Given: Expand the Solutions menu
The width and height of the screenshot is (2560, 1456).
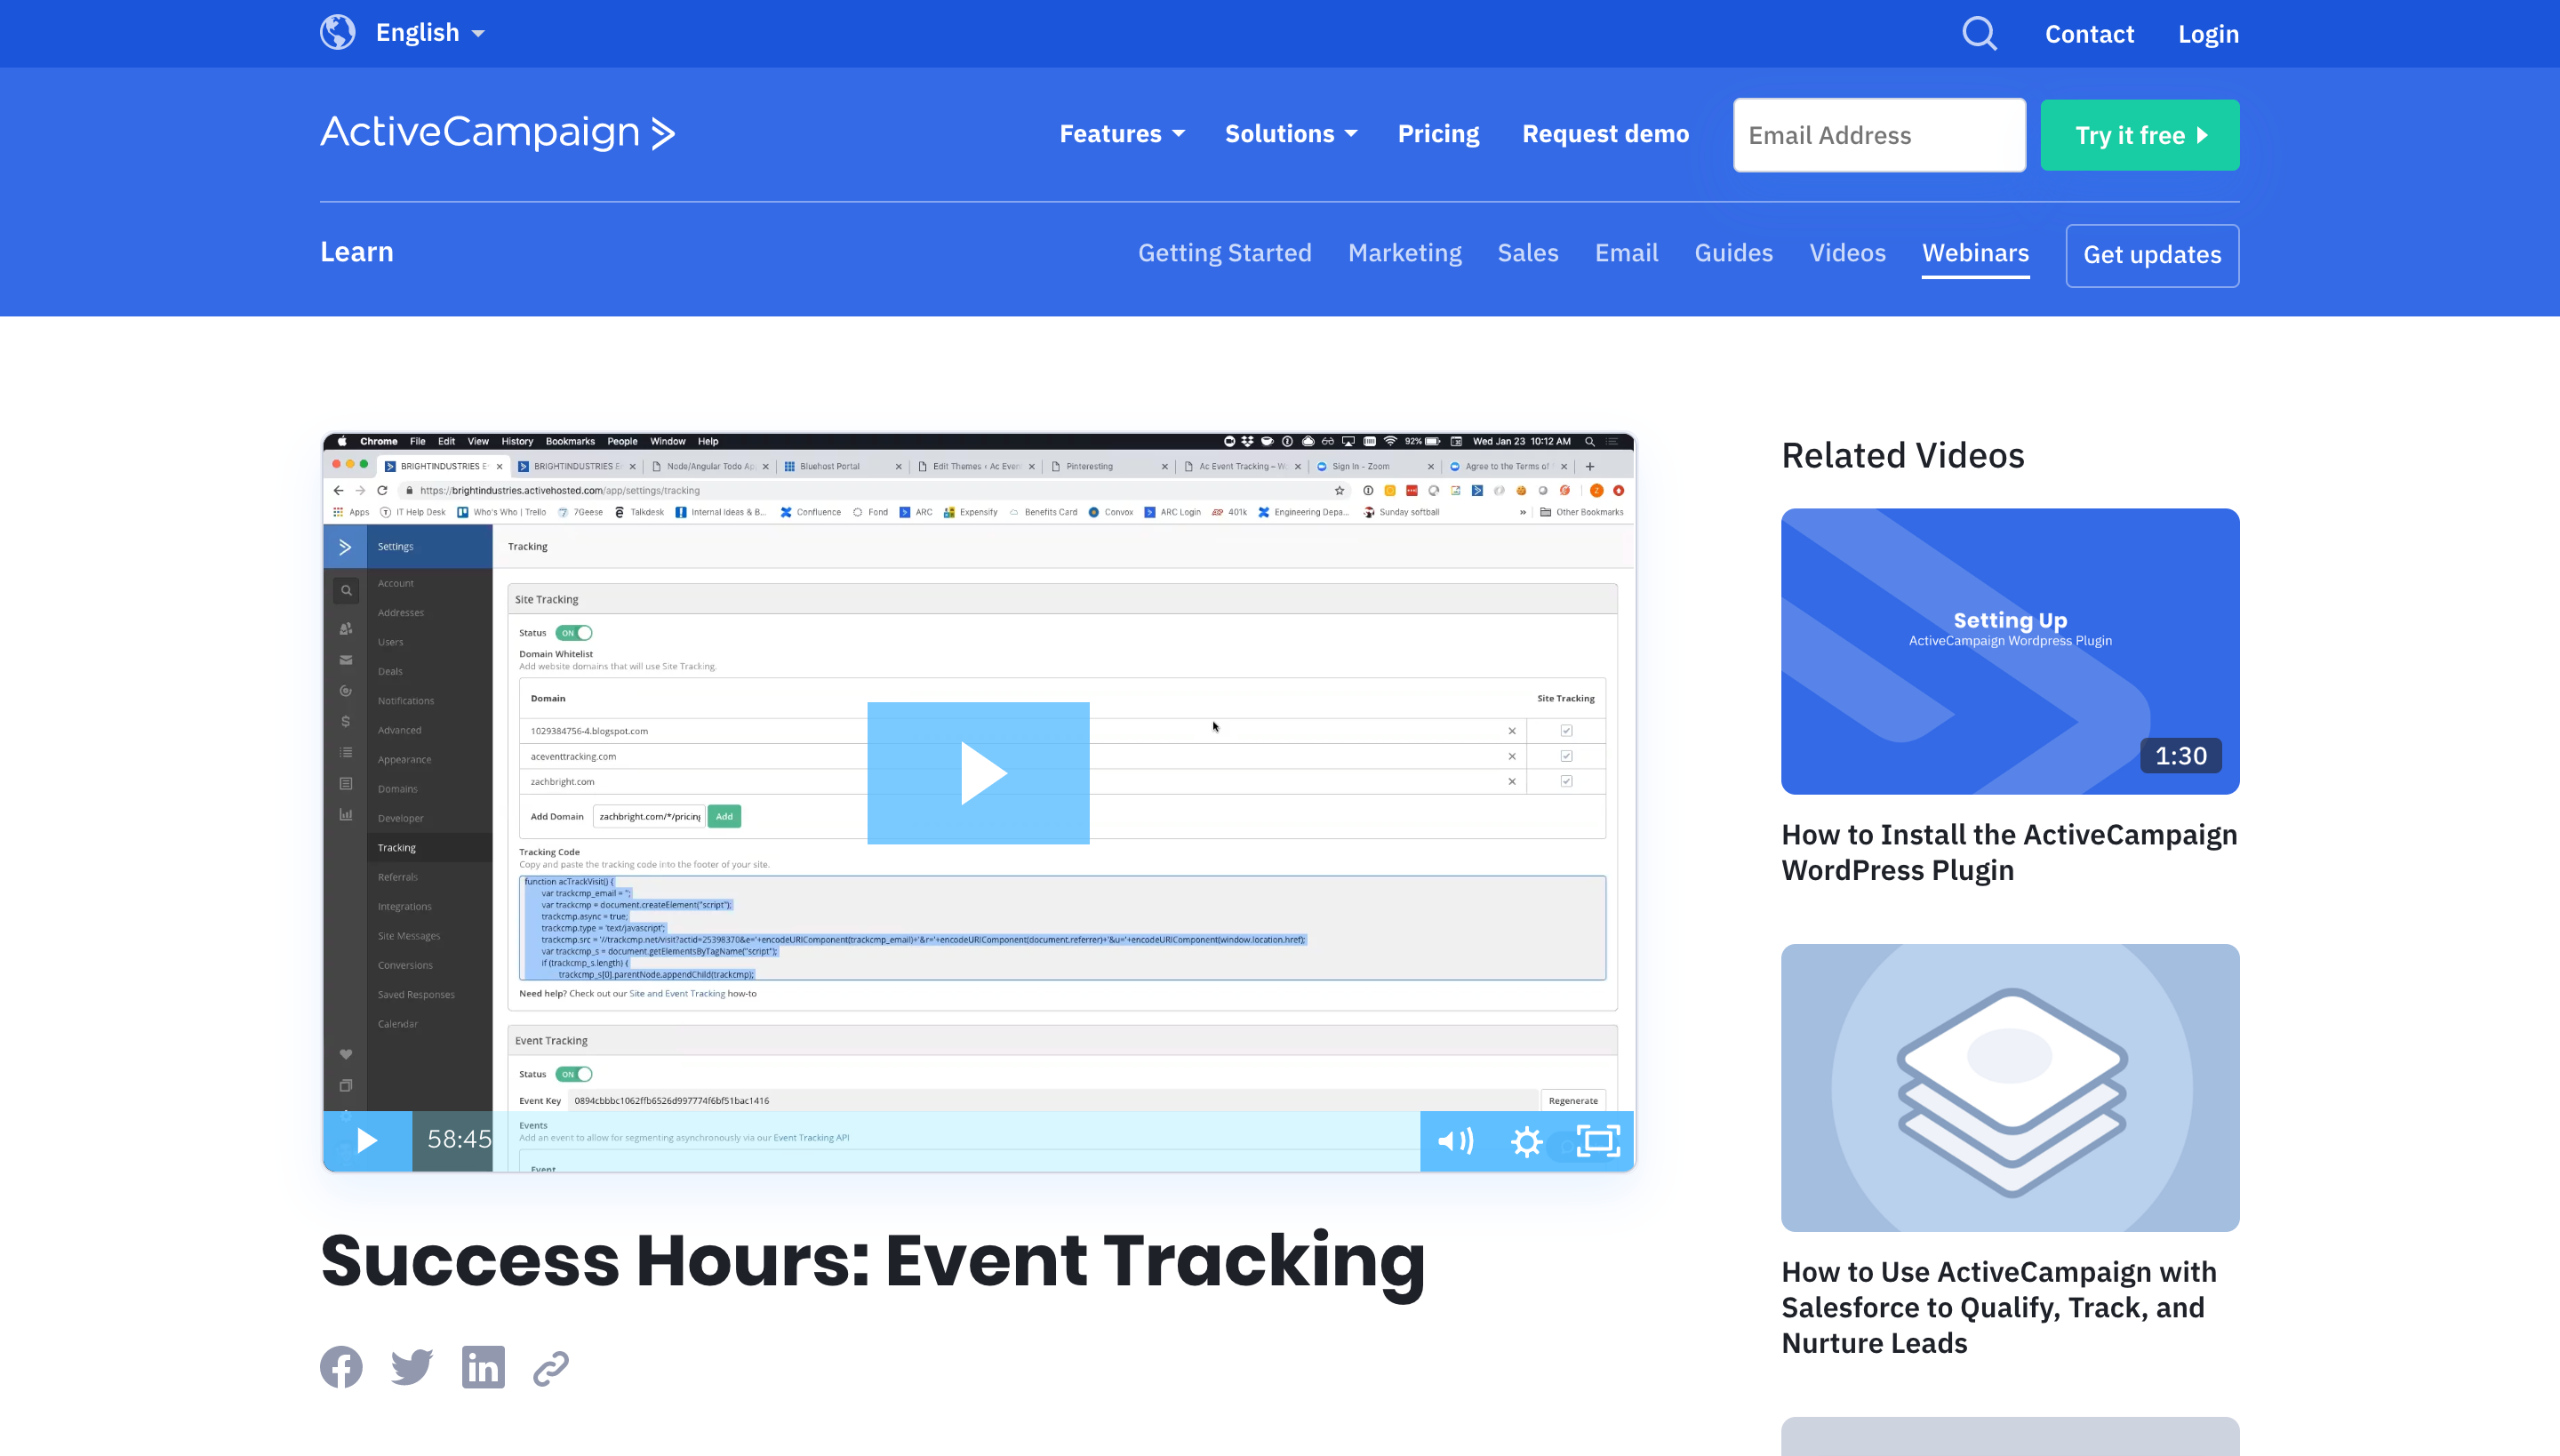Looking at the screenshot, I should click(x=1291, y=134).
